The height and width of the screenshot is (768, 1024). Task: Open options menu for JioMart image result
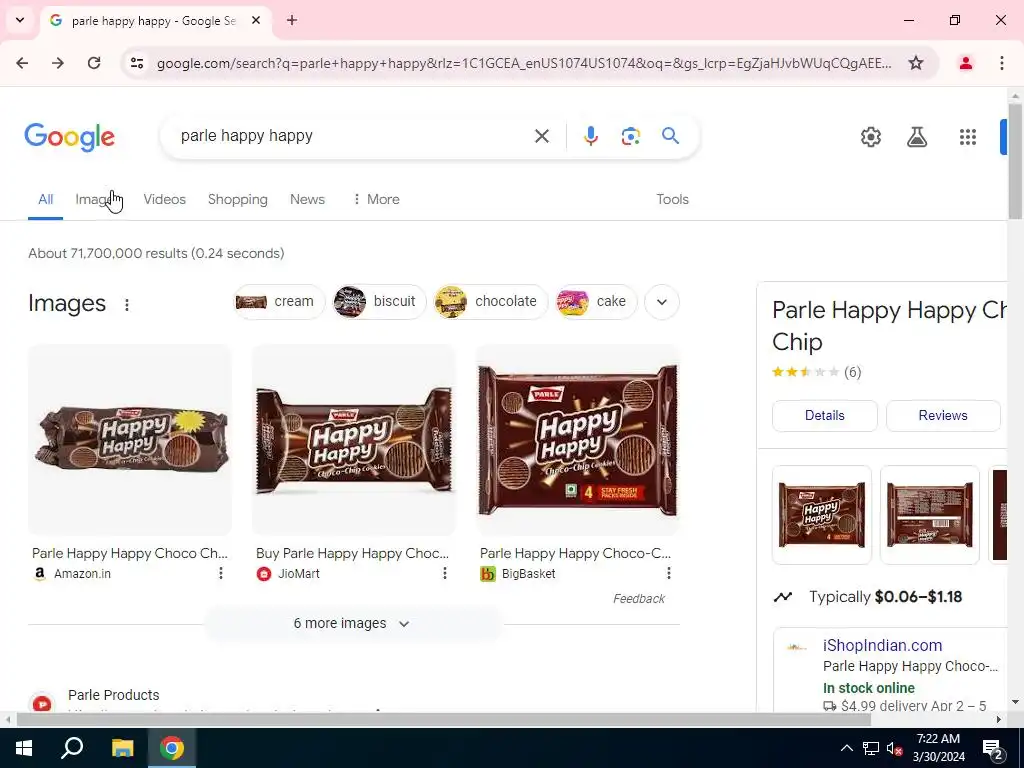click(445, 573)
